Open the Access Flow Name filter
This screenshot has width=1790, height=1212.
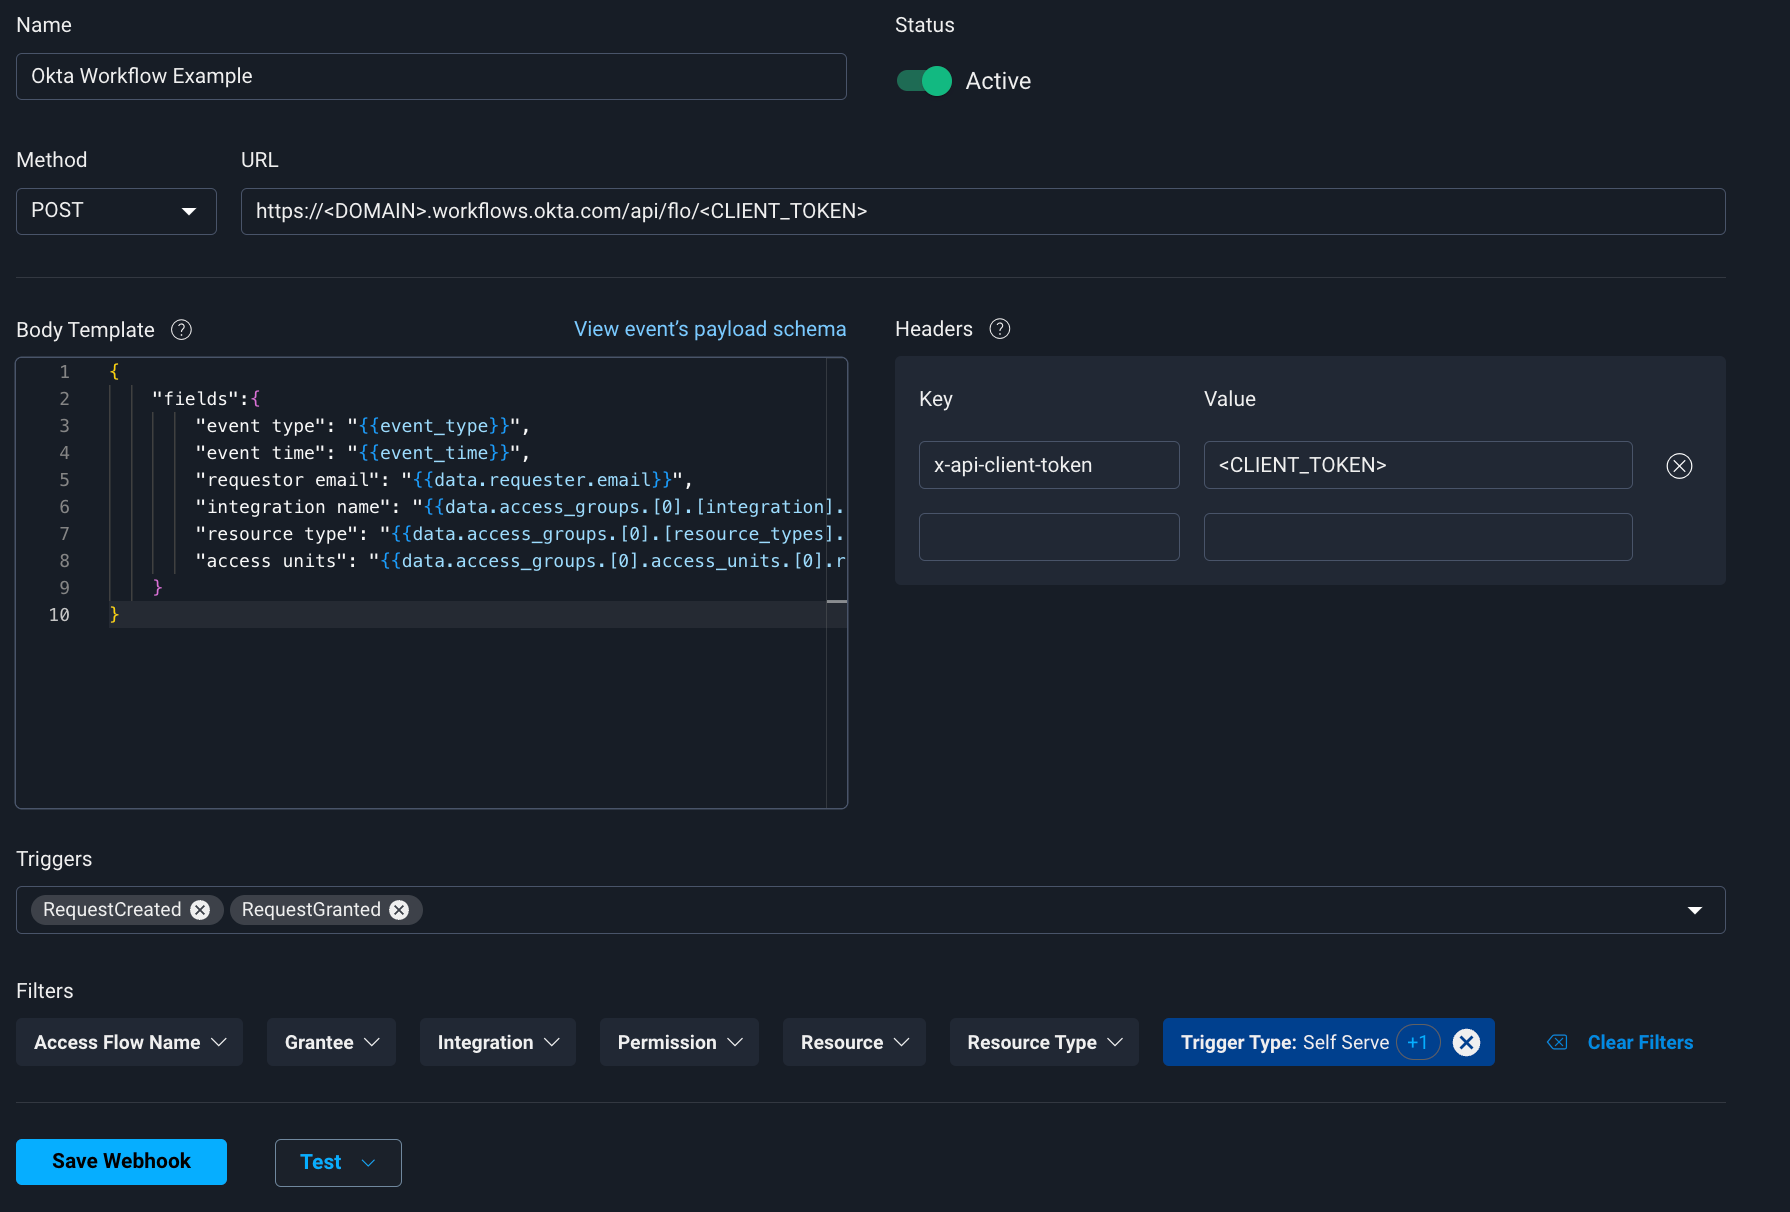(128, 1042)
